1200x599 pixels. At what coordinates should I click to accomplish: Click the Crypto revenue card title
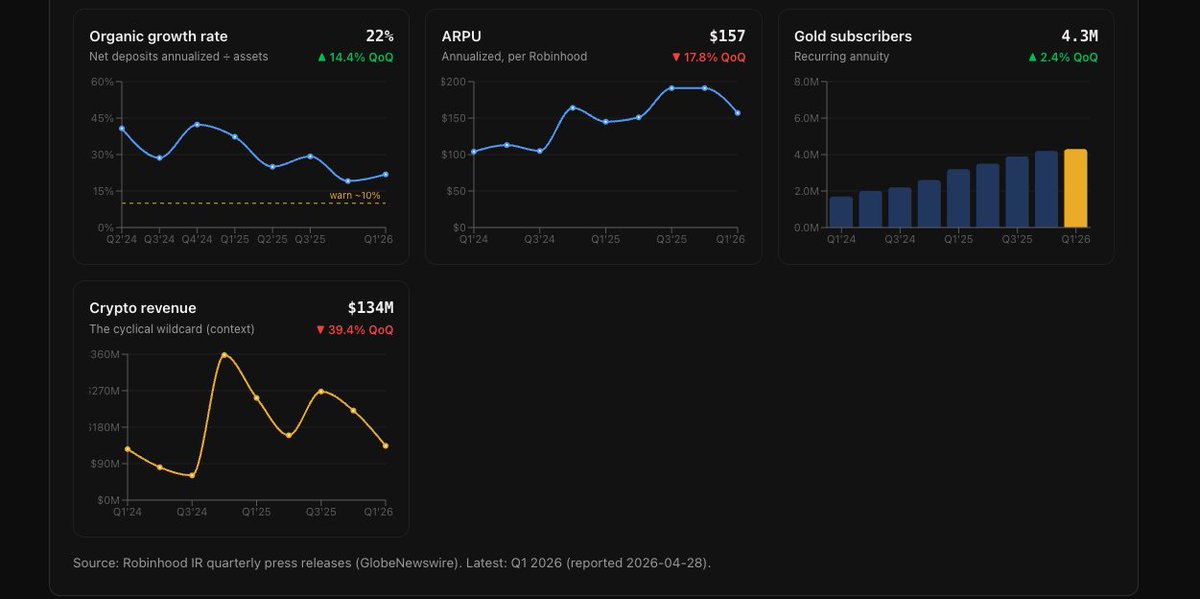tap(143, 308)
